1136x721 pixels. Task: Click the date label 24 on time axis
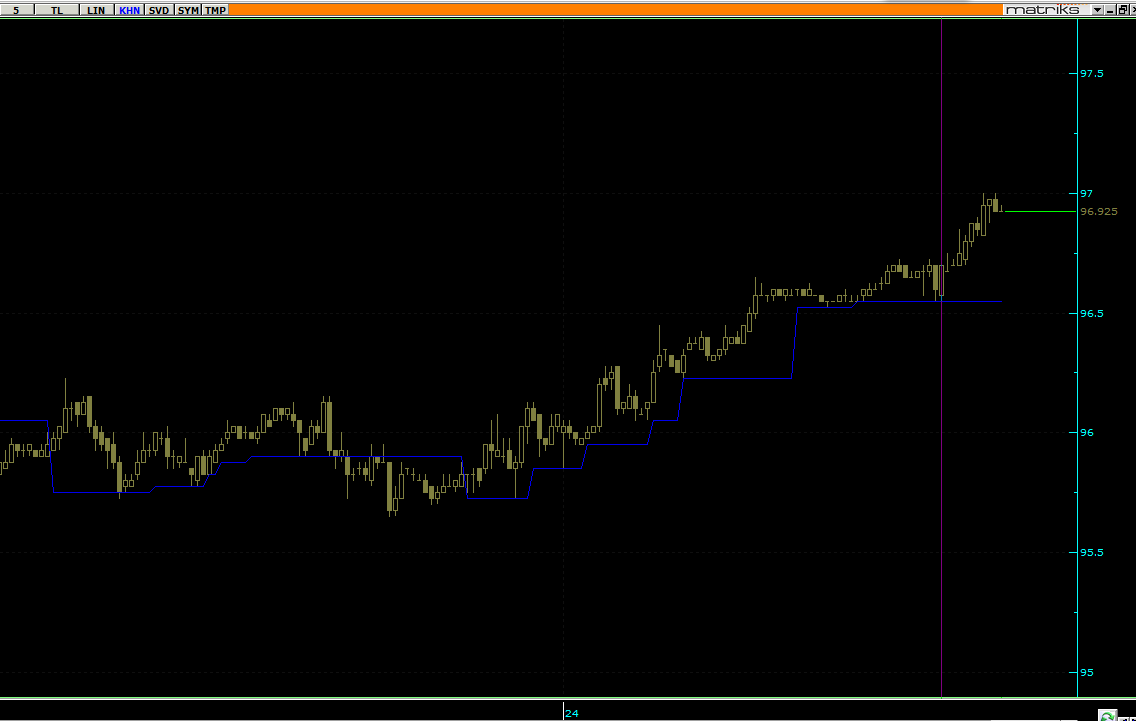click(x=572, y=713)
